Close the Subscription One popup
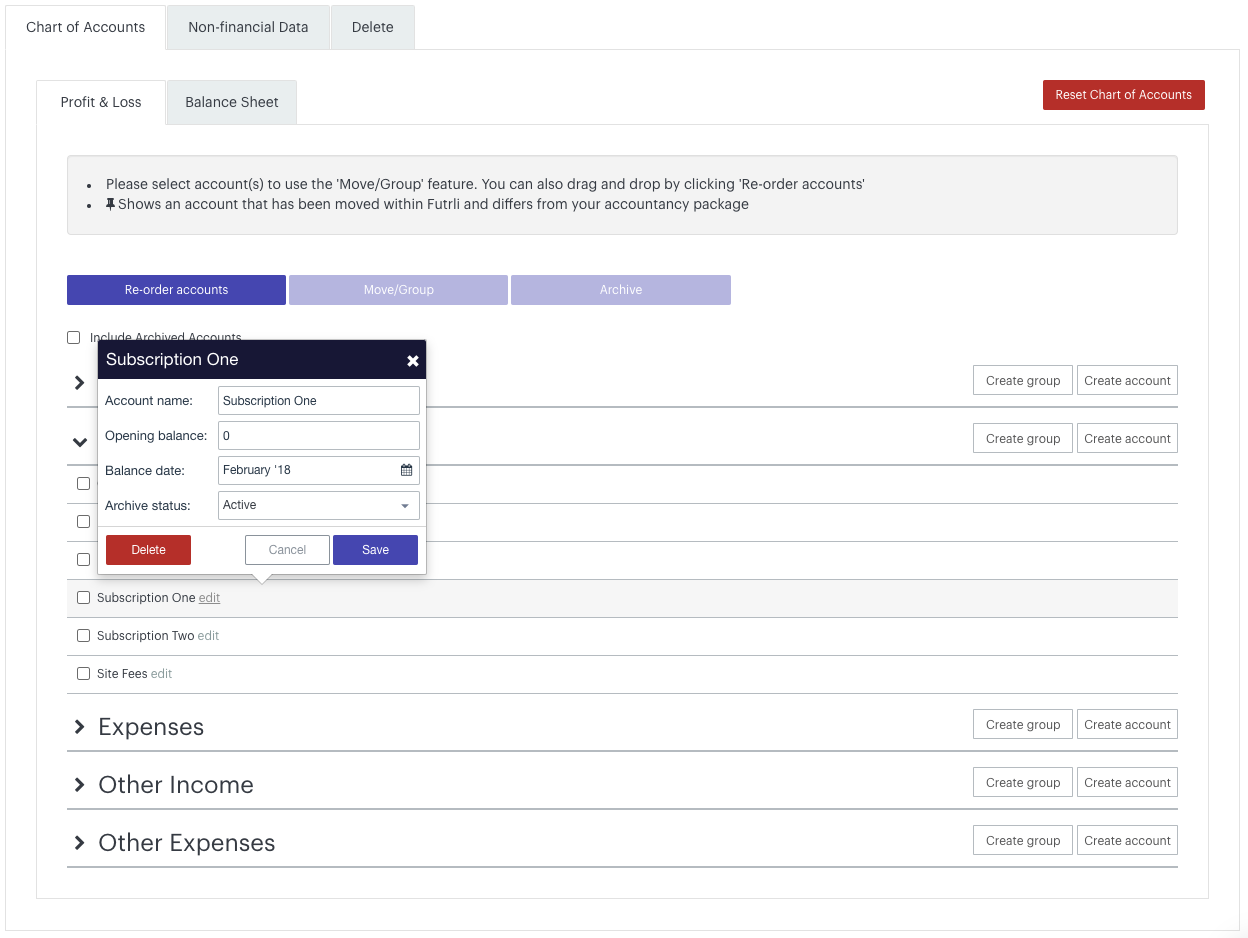 (413, 361)
